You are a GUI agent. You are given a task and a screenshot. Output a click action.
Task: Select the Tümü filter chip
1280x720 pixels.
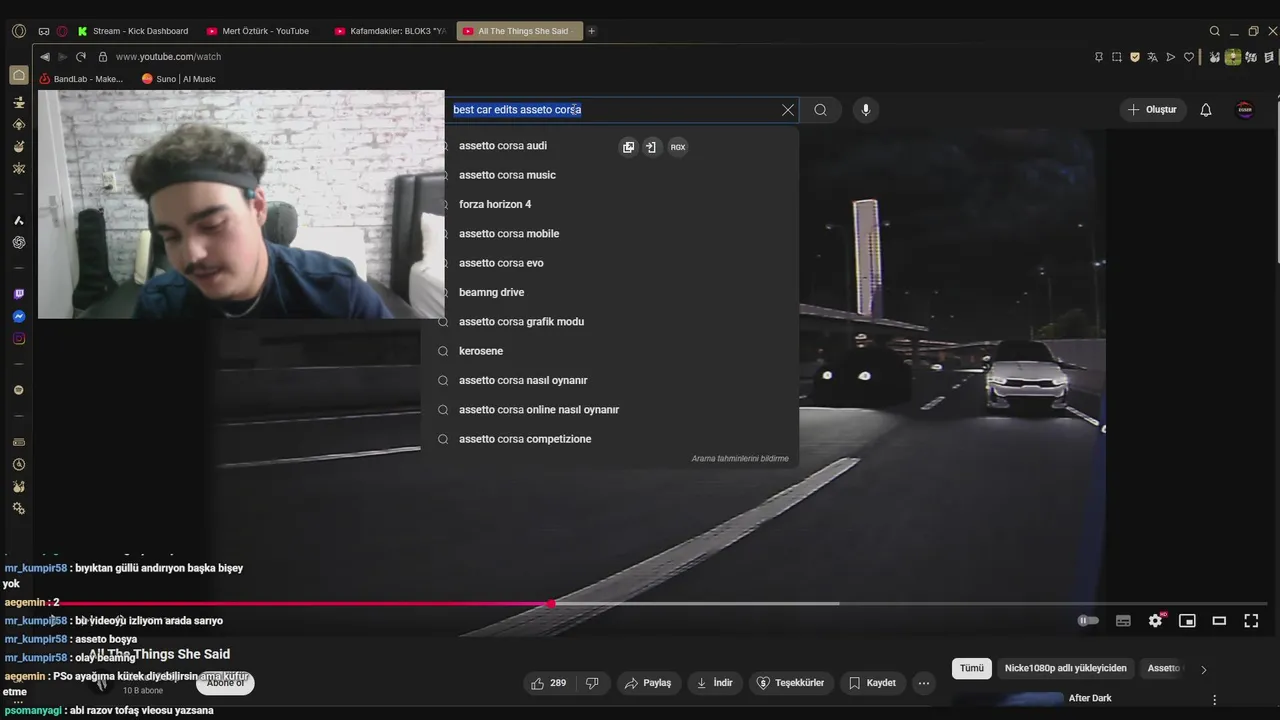point(972,668)
